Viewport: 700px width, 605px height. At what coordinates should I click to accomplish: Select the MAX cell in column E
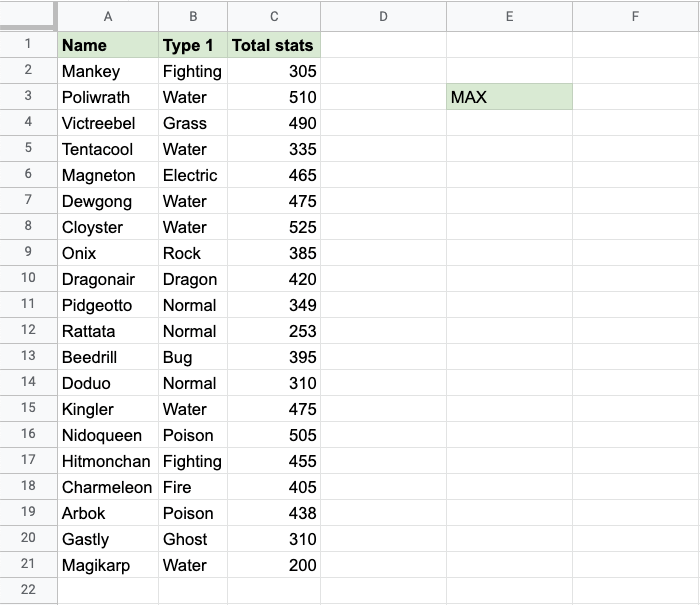(509, 97)
